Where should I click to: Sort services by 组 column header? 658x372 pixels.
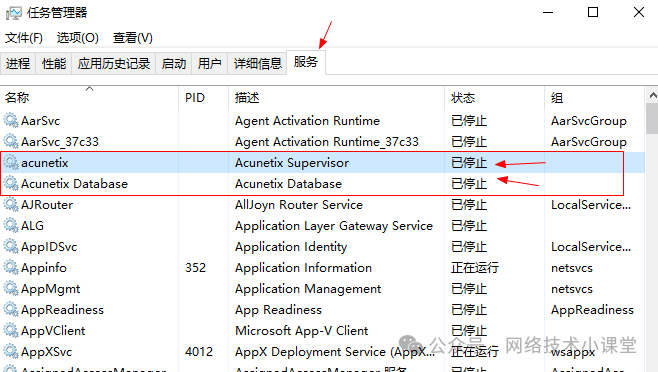pyautogui.click(x=594, y=97)
